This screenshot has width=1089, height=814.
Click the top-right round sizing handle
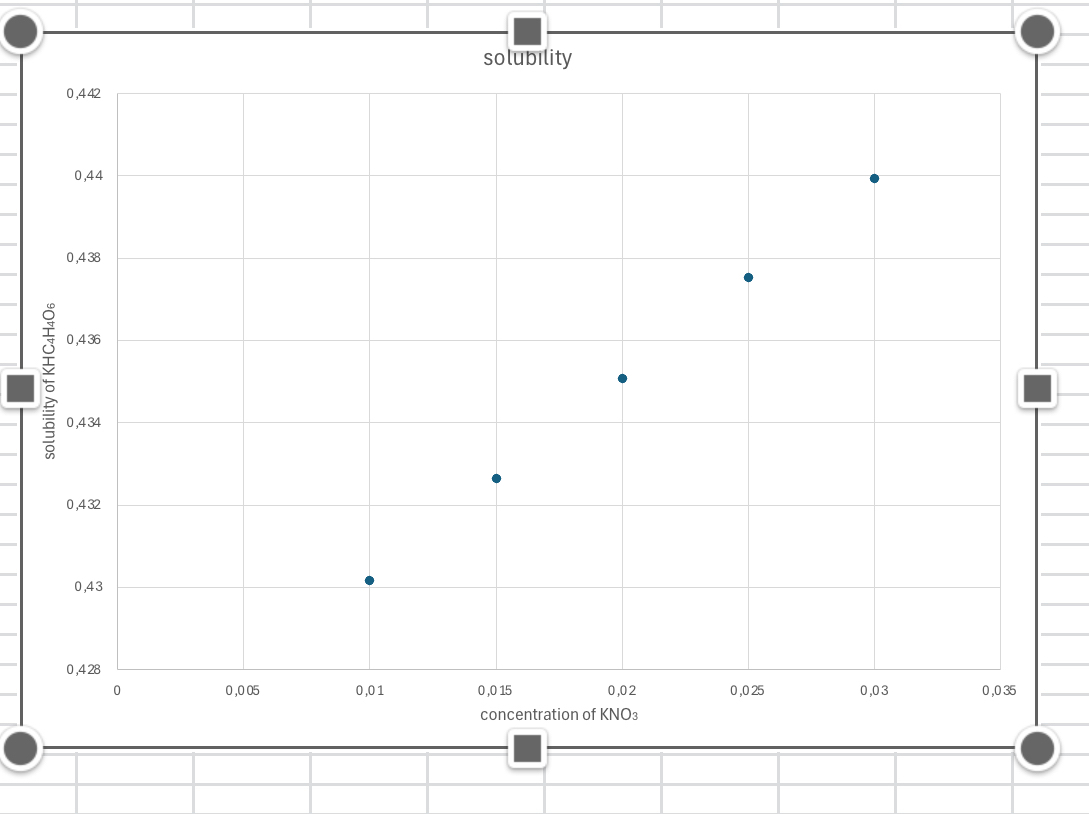tap(1036, 31)
